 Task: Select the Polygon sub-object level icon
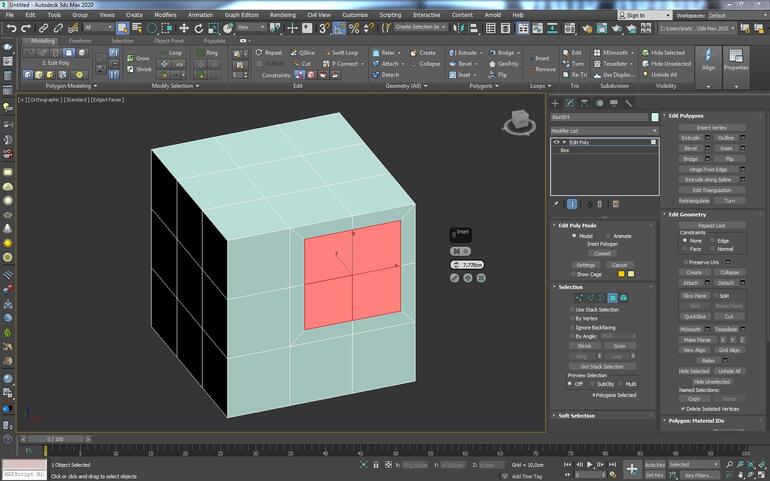(x=613, y=298)
